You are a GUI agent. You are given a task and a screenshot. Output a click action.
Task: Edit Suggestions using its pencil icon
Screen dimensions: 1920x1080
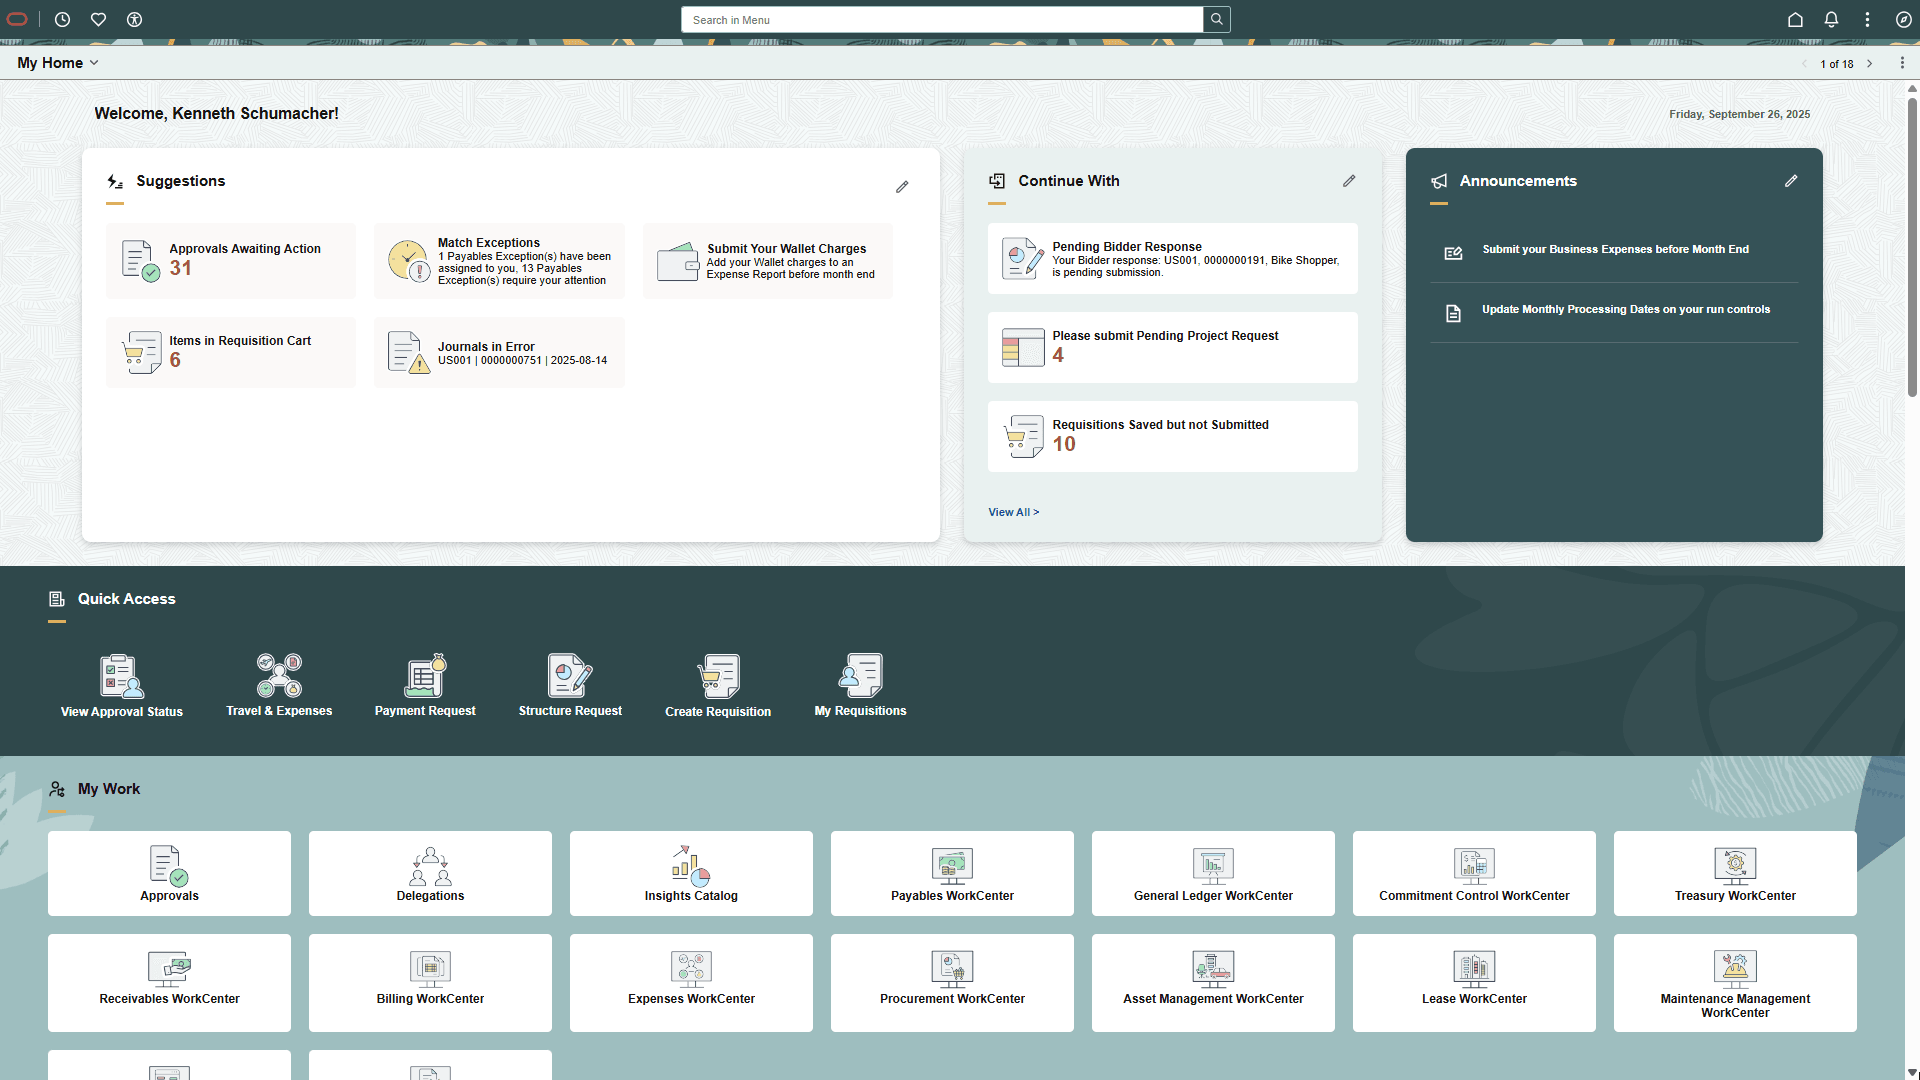[x=902, y=186]
